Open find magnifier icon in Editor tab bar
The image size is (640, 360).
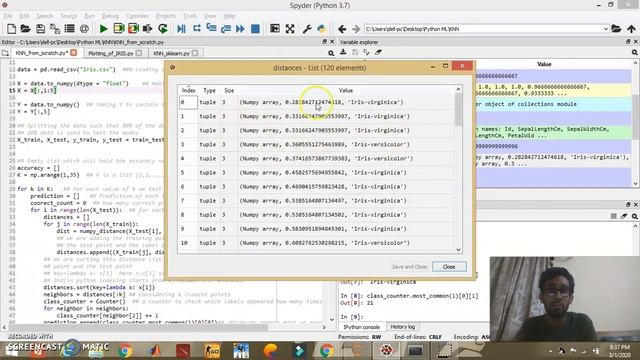pyautogui.click(x=331, y=53)
